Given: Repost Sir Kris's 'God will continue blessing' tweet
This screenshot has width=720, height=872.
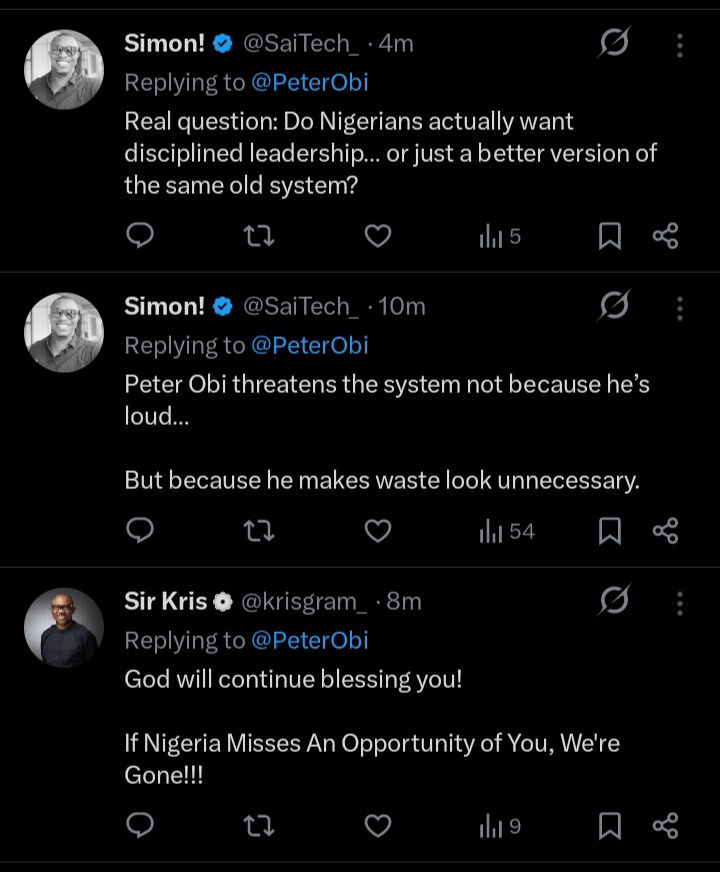Looking at the screenshot, I should coord(259,826).
